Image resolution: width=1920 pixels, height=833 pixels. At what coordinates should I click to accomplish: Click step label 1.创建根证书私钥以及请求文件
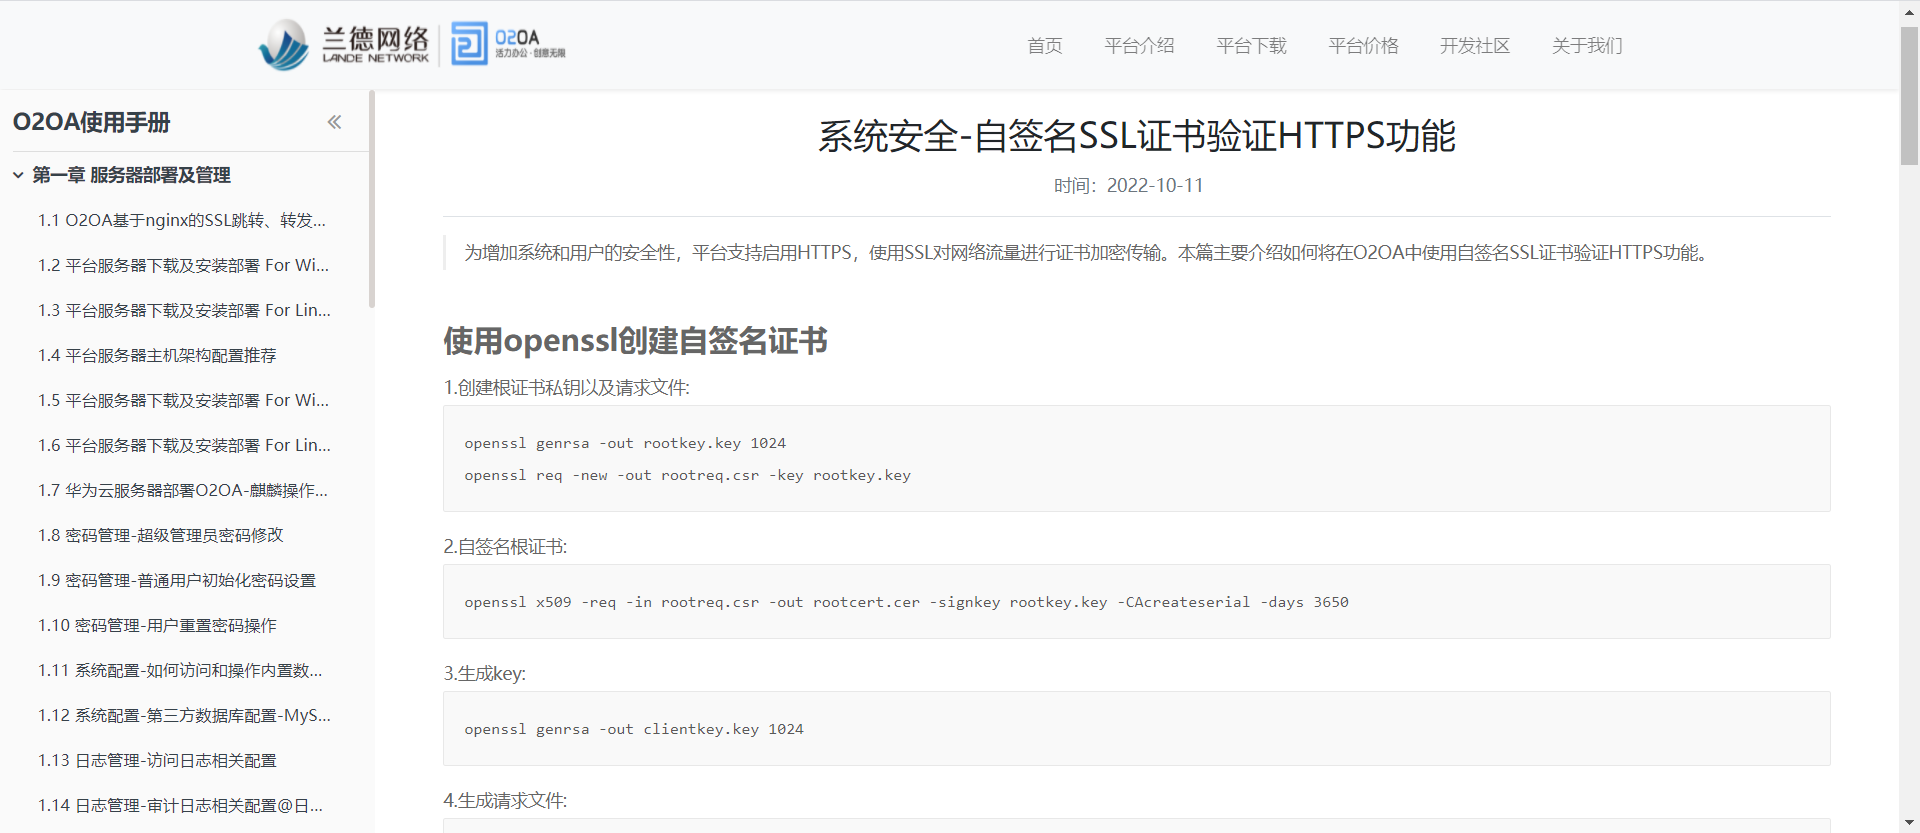567,388
